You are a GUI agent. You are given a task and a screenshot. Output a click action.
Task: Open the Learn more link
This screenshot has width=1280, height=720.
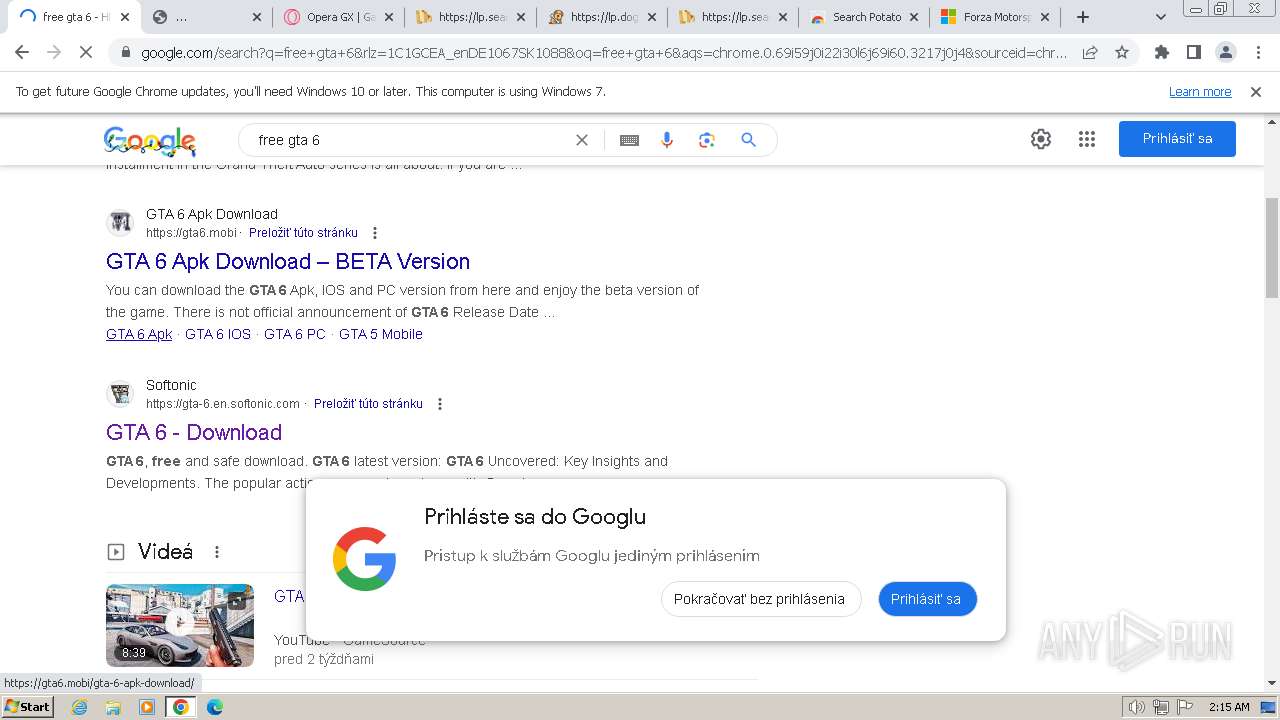(1200, 92)
